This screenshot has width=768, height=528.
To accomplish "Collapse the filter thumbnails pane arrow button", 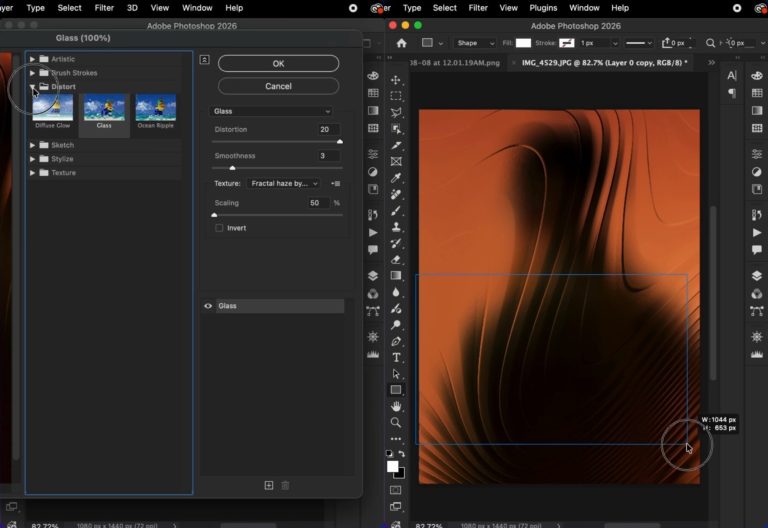I will click(x=205, y=60).
